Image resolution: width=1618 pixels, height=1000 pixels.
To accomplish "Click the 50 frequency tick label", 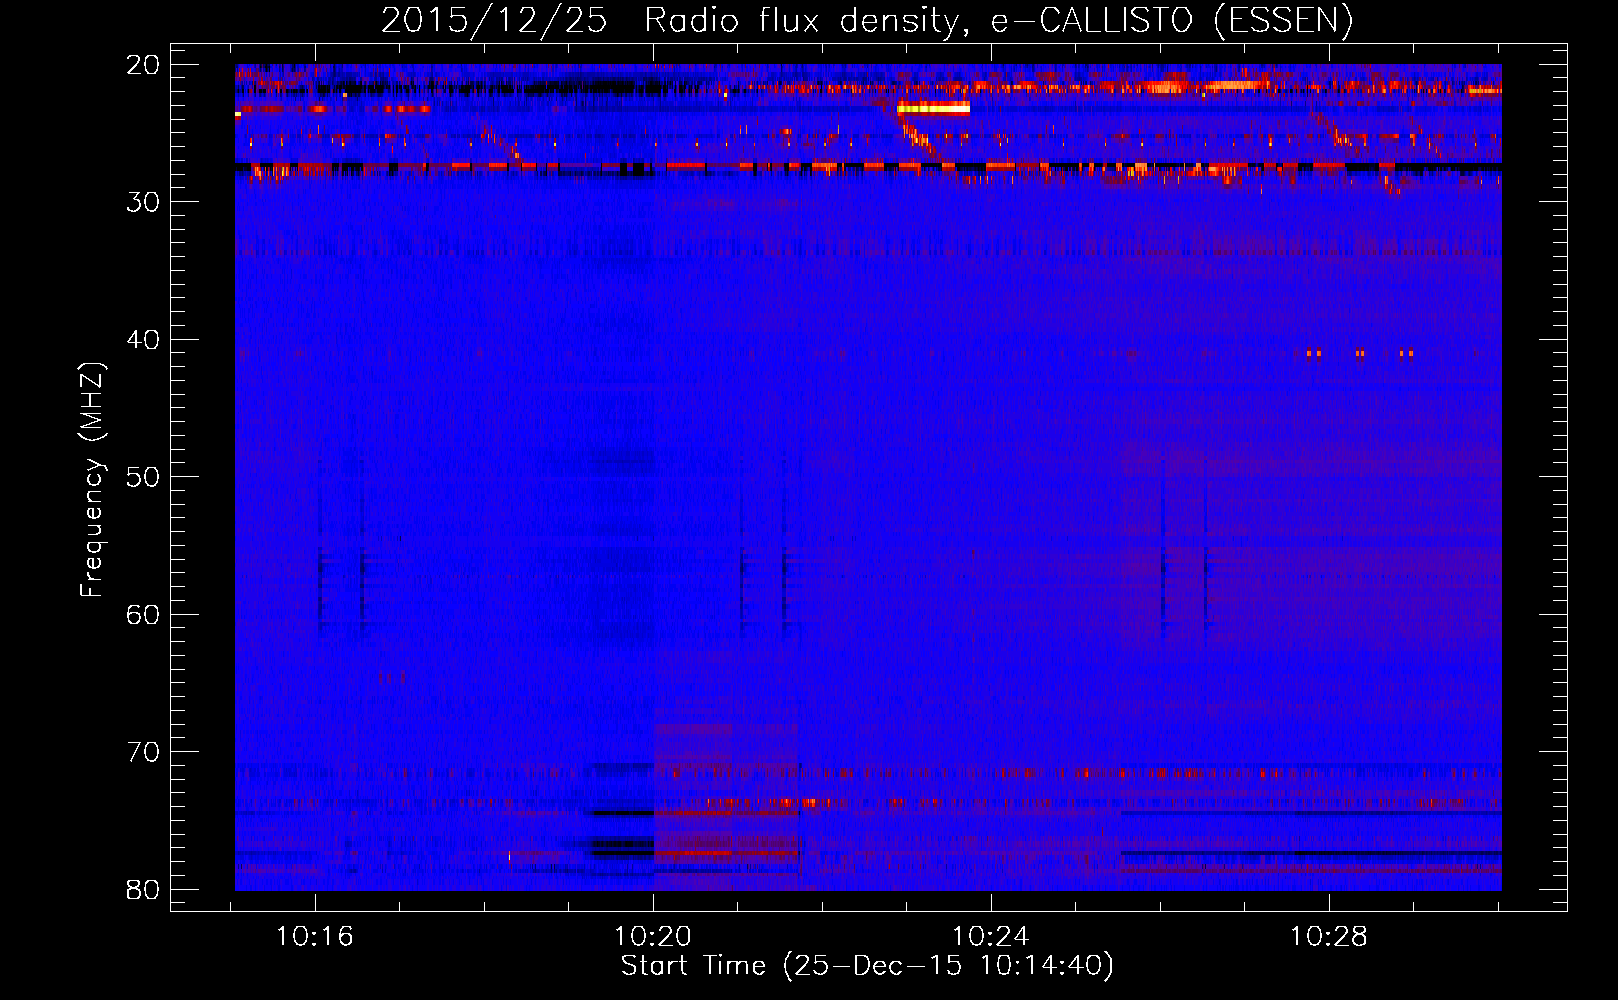I will coord(144,477).
